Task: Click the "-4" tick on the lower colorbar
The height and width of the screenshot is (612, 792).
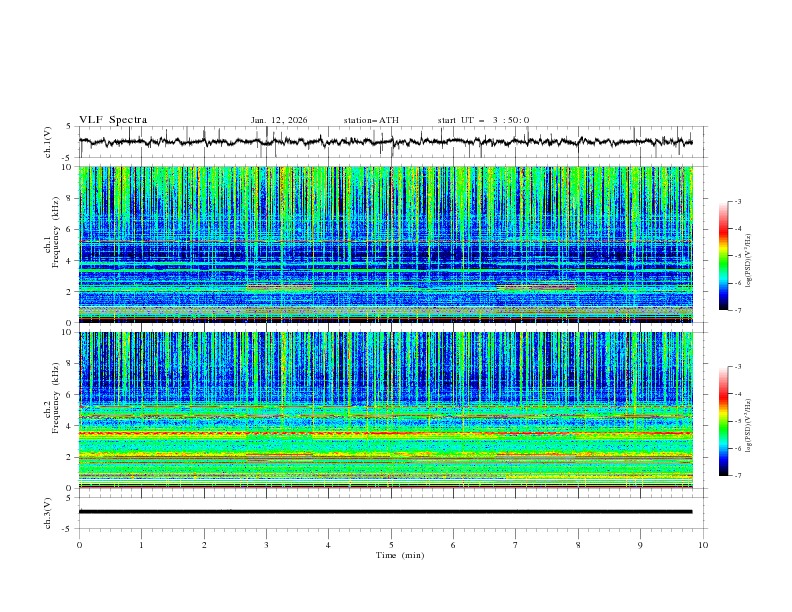Action: click(x=738, y=394)
